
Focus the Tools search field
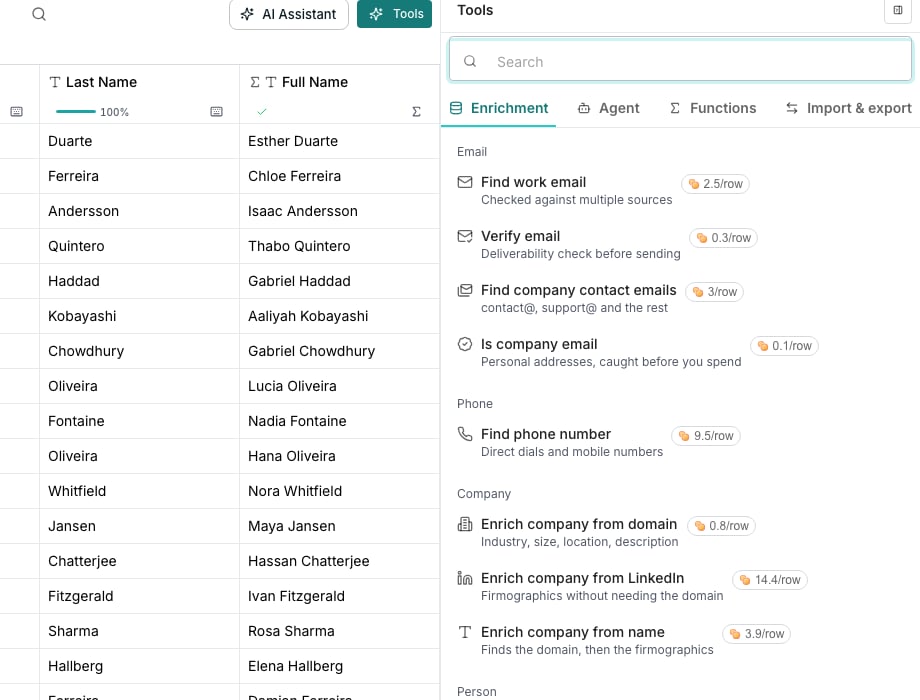pyautogui.click(x=680, y=60)
